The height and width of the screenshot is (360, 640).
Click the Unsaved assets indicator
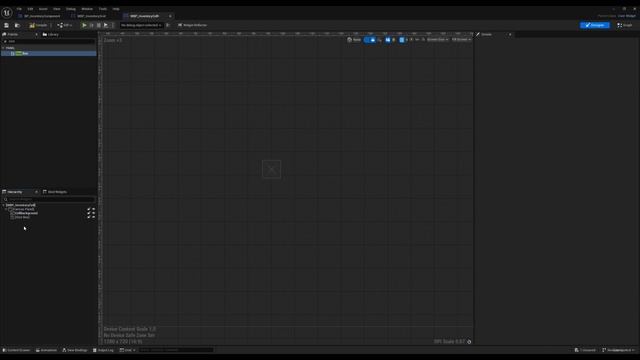pyautogui.click(x=585, y=350)
